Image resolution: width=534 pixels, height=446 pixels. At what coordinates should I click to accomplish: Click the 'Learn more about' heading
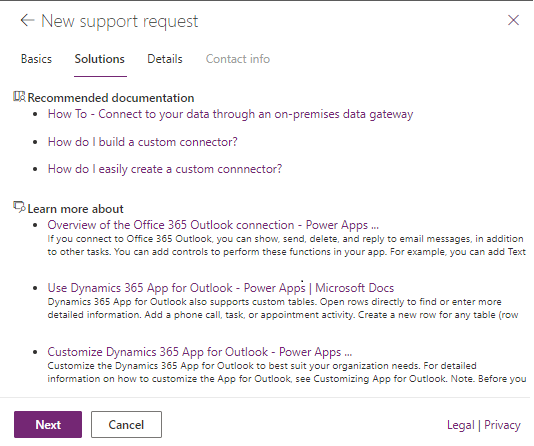(75, 209)
